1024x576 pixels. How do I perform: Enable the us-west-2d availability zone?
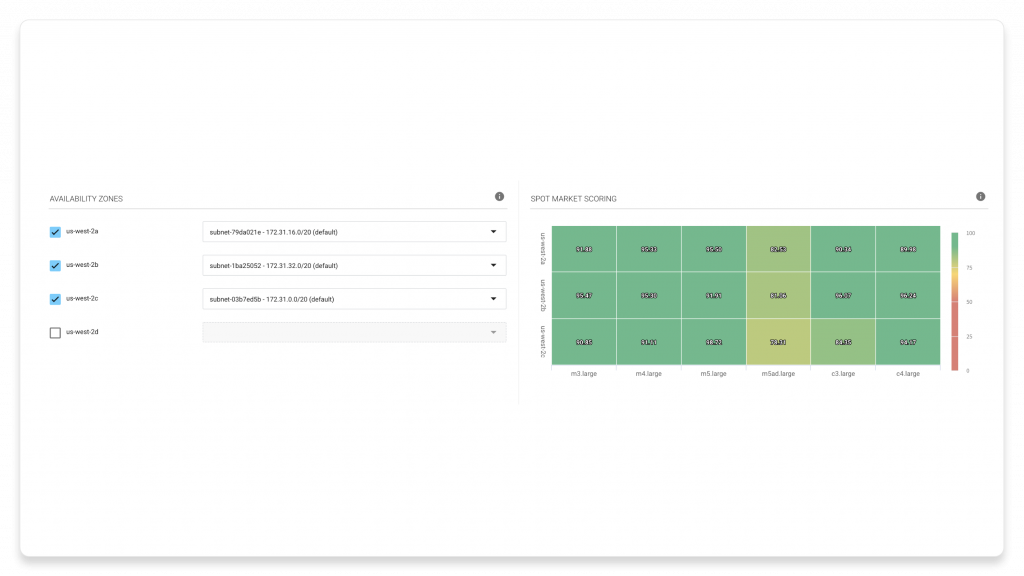point(56,332)
